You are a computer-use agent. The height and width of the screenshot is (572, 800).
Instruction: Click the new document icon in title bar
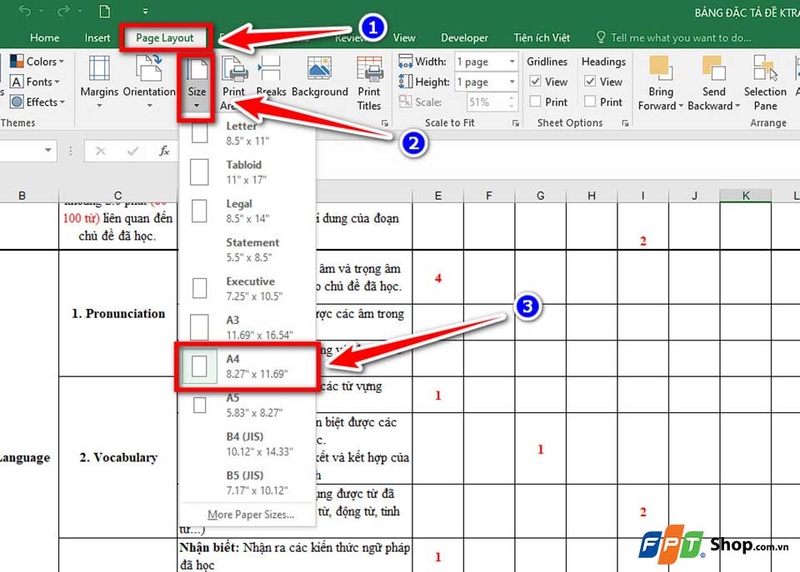tap(105, 11)
